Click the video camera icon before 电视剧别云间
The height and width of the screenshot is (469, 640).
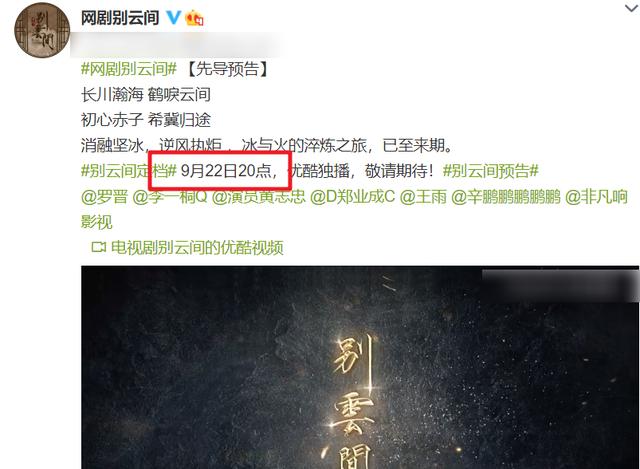click(98, 247)
